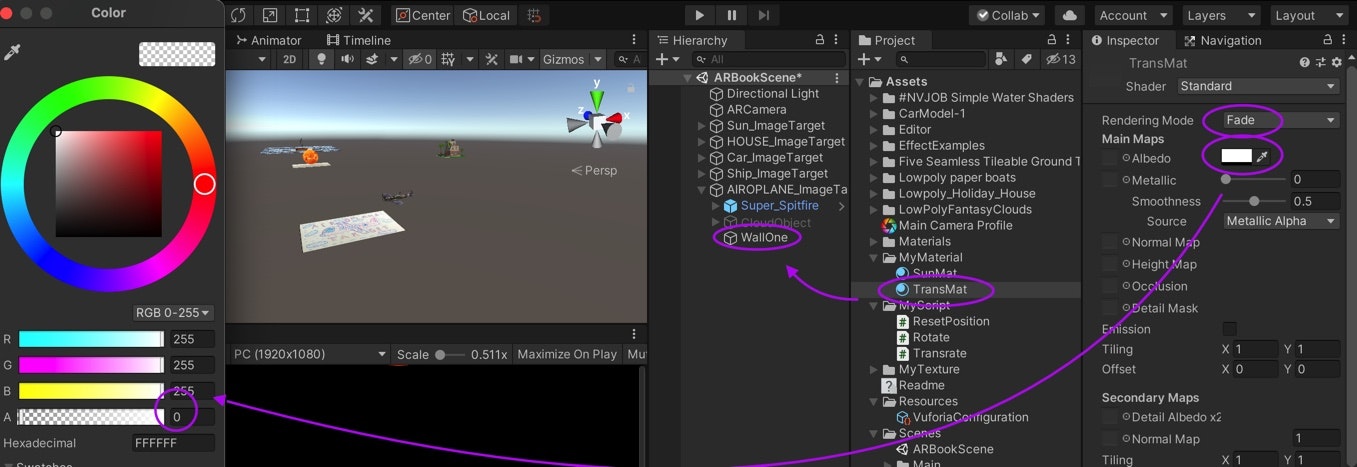Open PC (1920x1080) resolution dropdown
The image size is (1357, 467).
(309, 354)
